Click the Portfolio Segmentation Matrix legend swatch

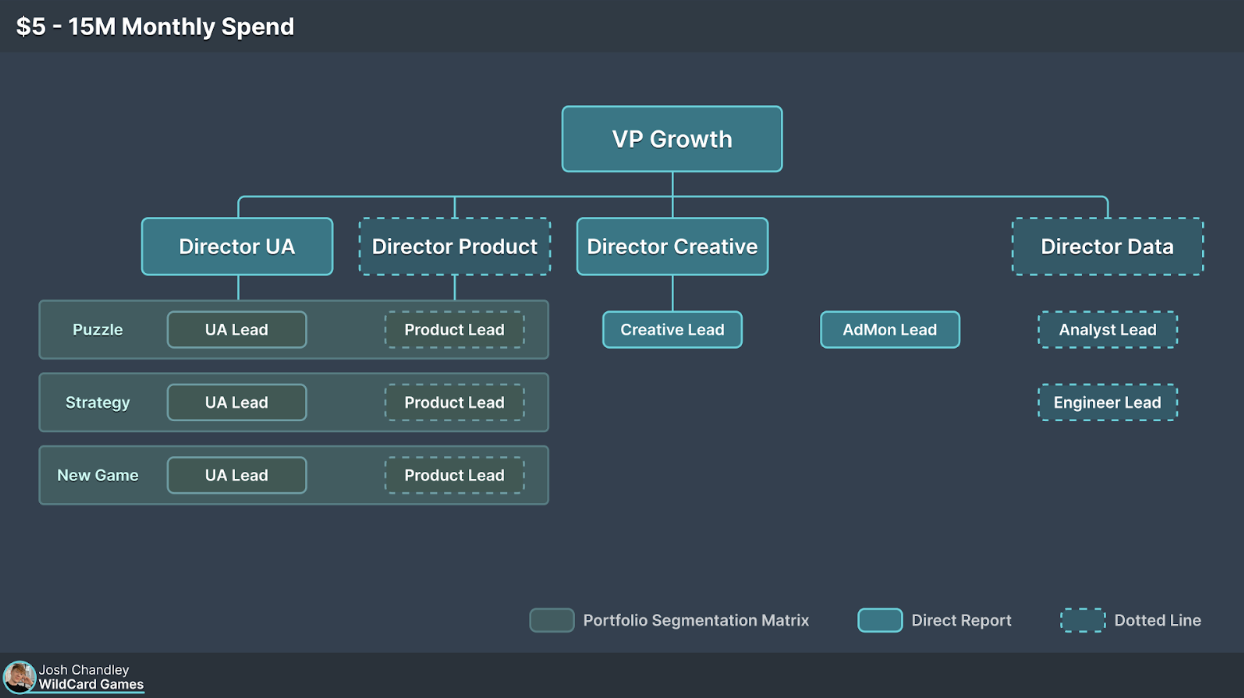[x=552, y=620]
